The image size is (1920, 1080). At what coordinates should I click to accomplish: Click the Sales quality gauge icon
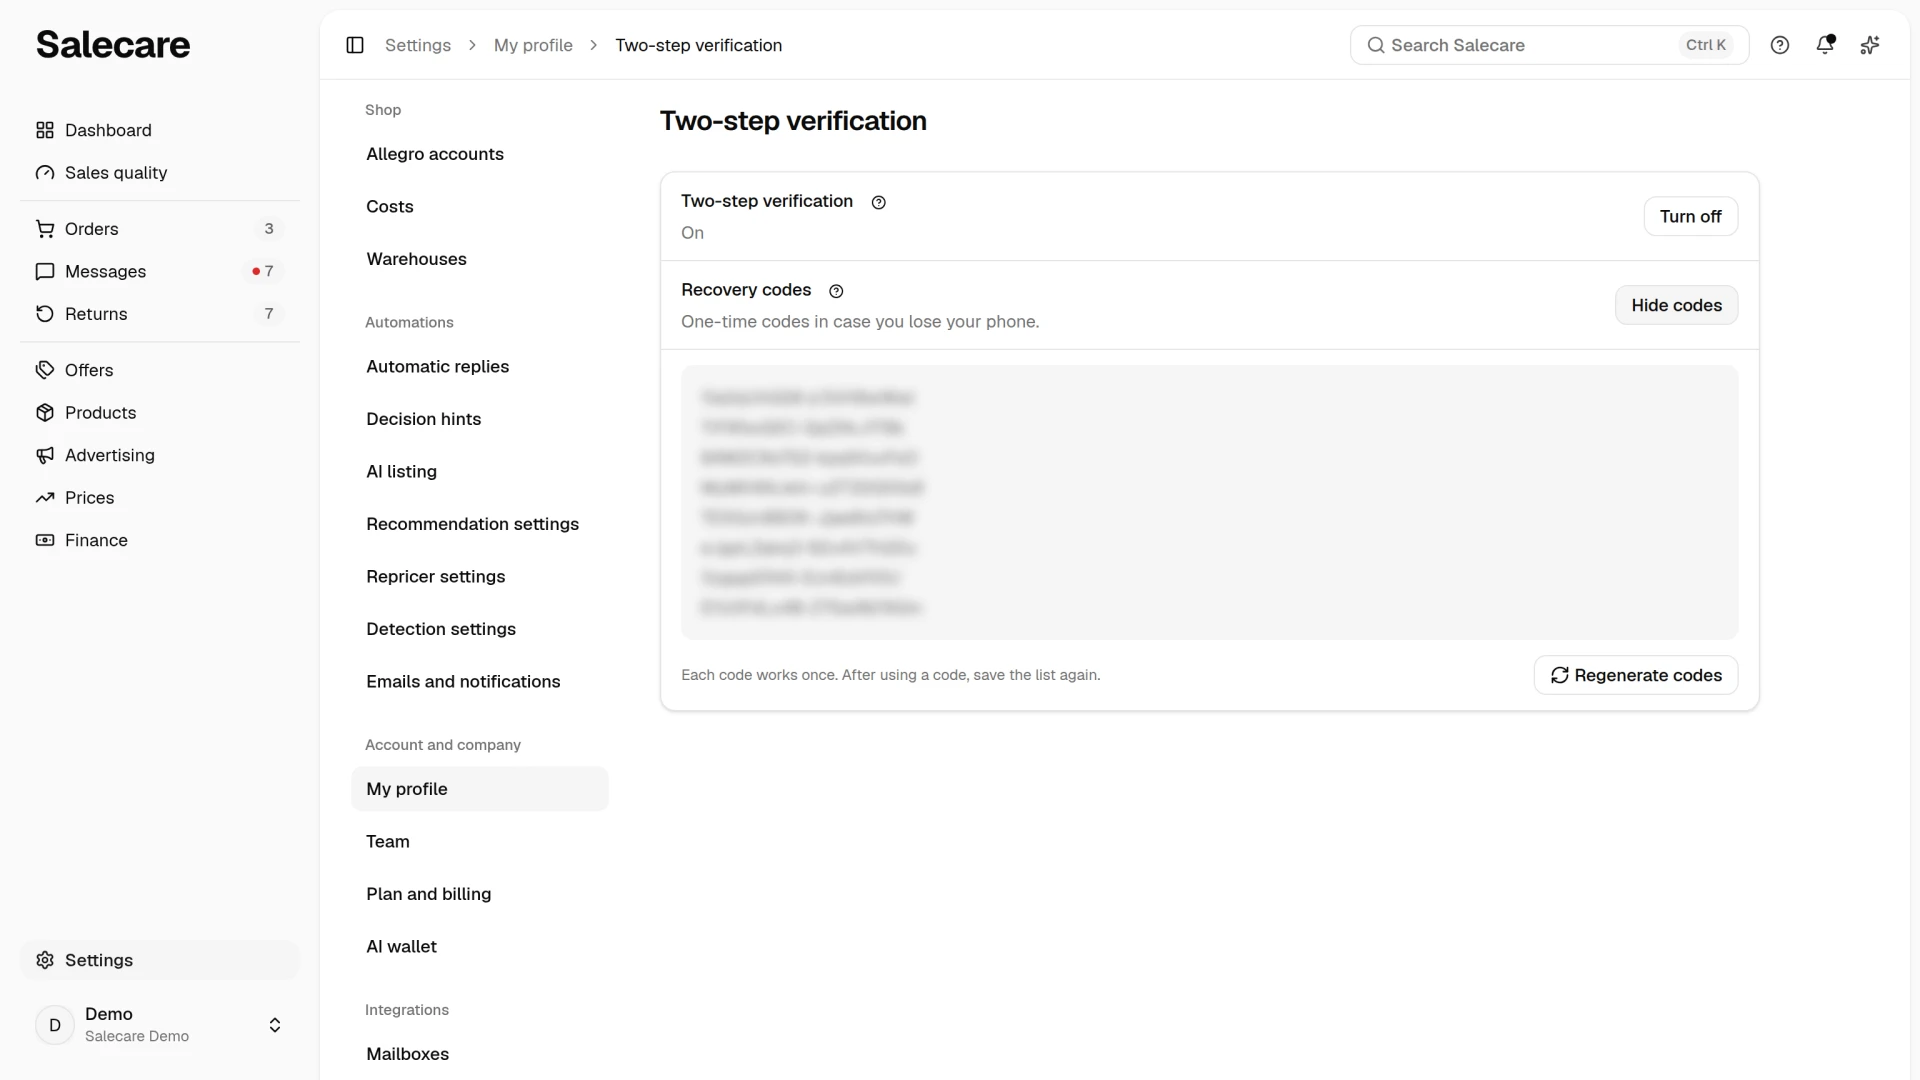tap(45, 173)
